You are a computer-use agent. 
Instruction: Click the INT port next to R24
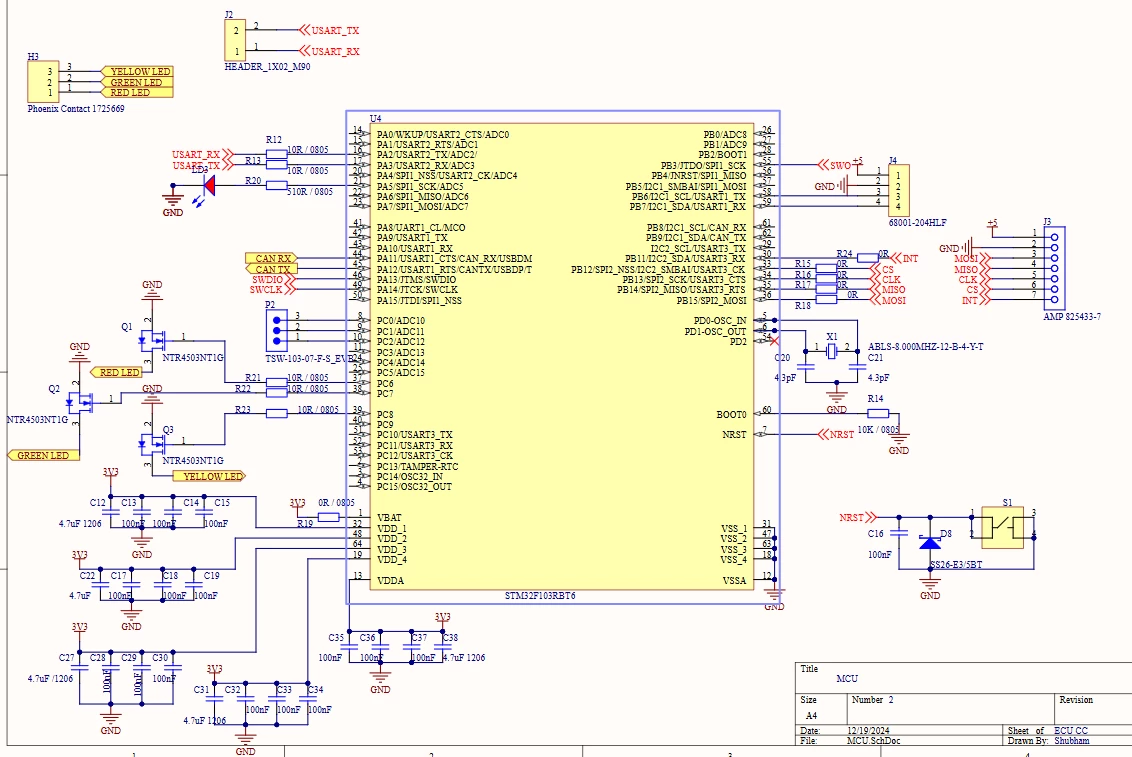[x=905, y=258]
